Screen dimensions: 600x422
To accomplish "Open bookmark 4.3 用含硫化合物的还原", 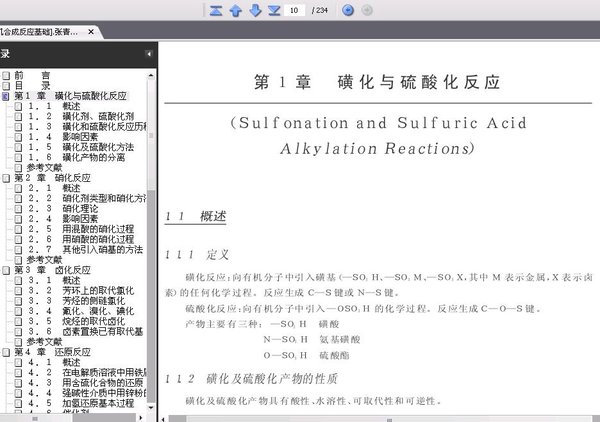I will (x=85, y=383).
